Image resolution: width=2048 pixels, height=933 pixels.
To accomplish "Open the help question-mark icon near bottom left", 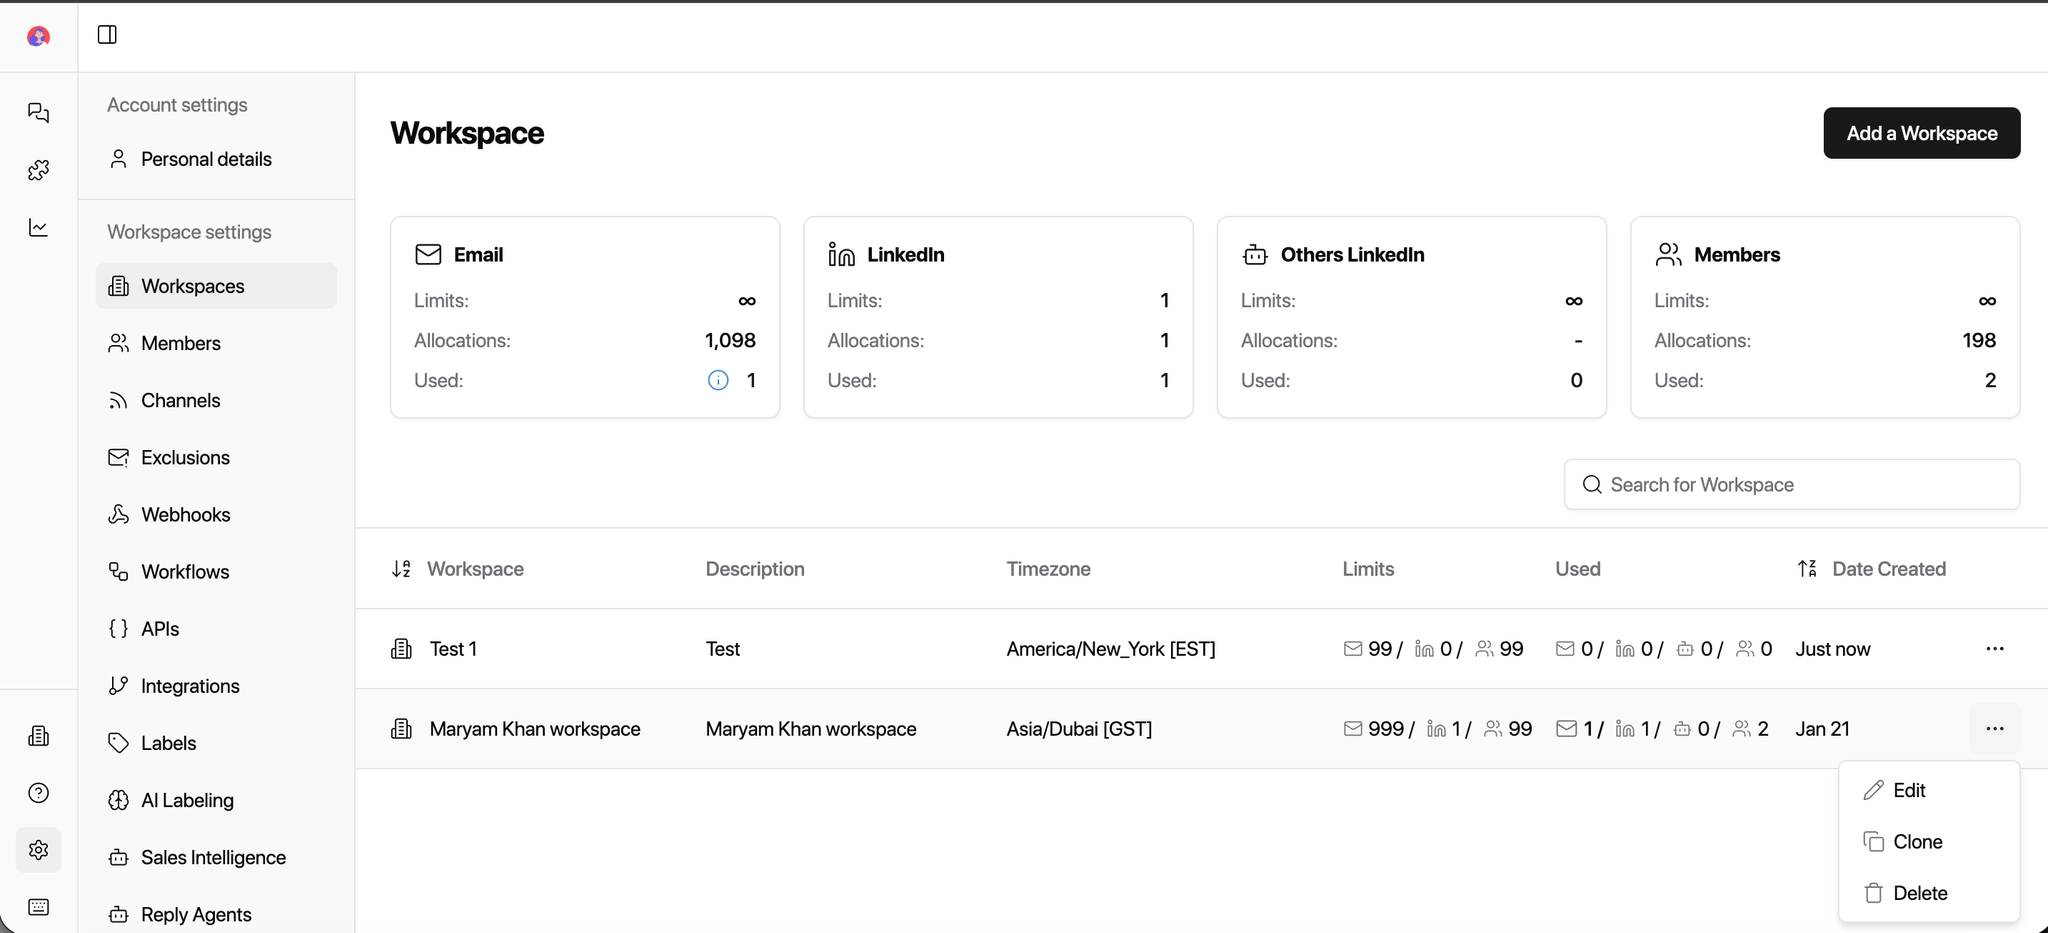I will [38, 792].
